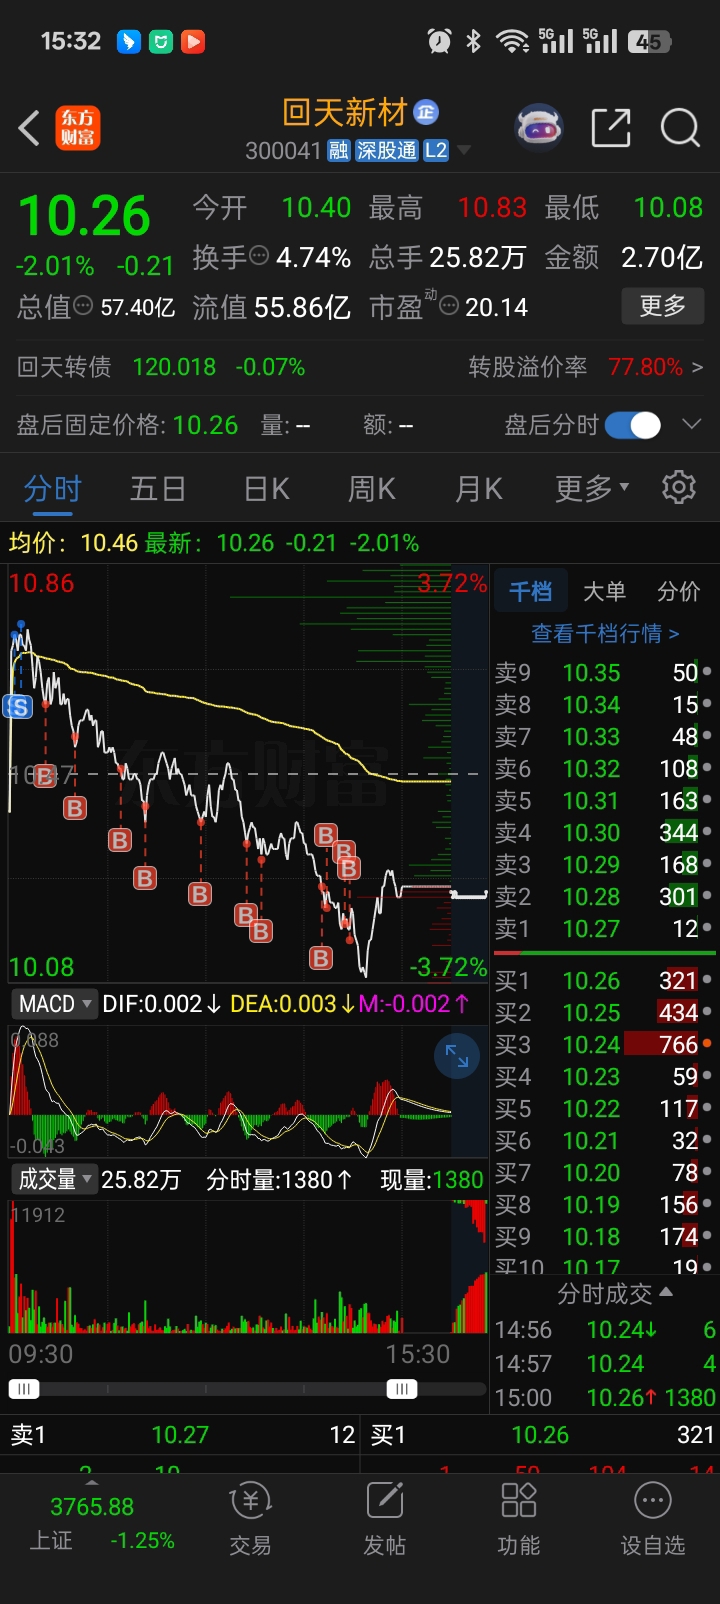The image size is (720, 1604).
Task: Tap the 卖4 10.30 344 row
Action: tap(604, 833)
